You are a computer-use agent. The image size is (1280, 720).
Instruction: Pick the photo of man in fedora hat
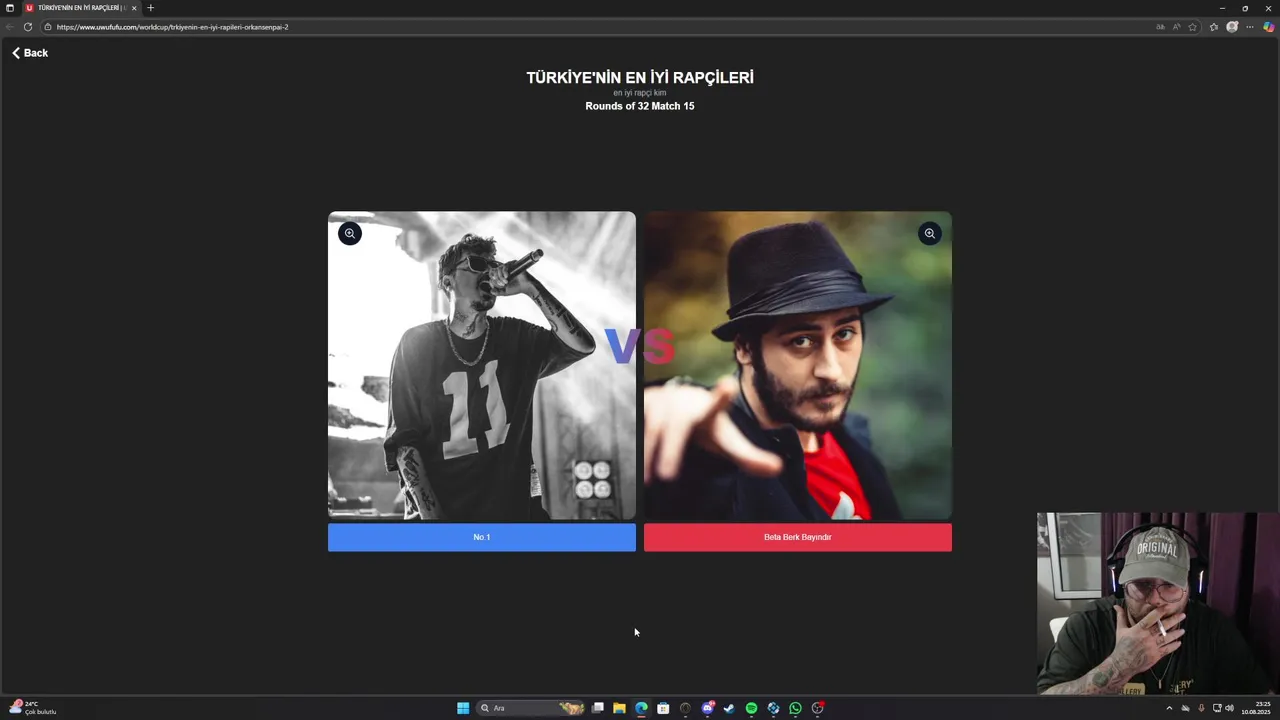pos(798,365)
